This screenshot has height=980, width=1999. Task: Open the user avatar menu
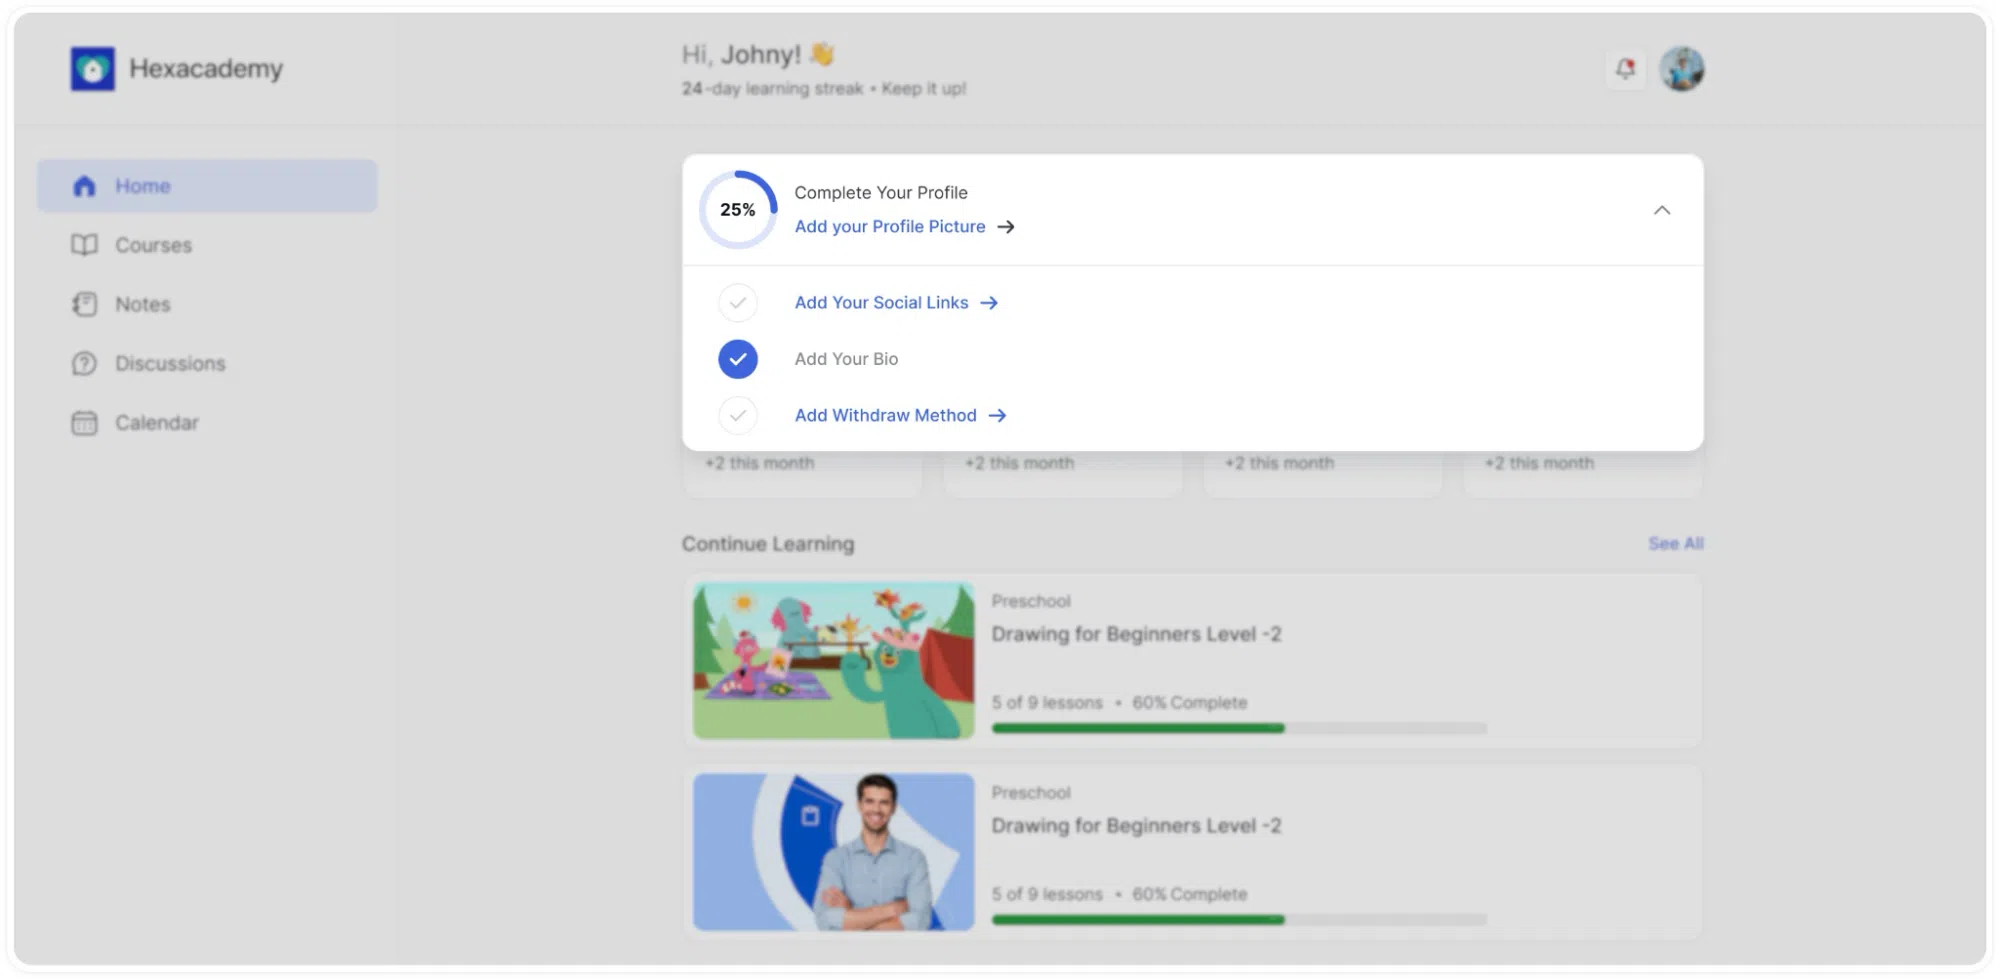[x=1682, y=69]
